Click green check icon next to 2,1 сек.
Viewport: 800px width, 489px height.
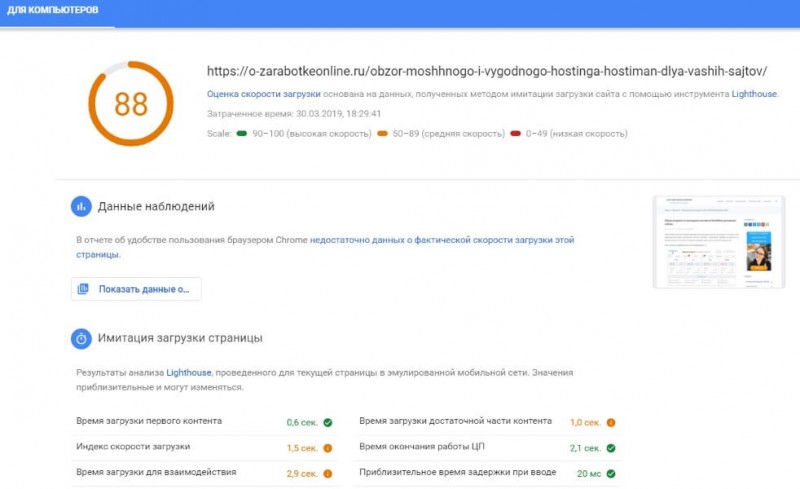pos(611,448)
